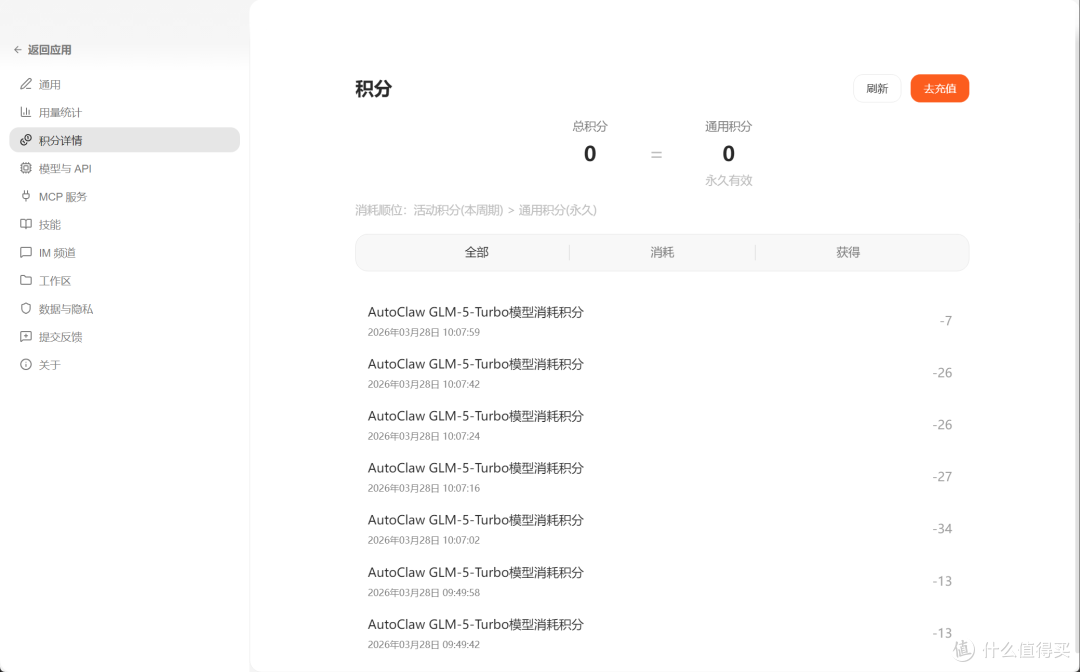Viewport: 1080px width, 672px height.
Task: Open the 提交反馈 page
Action: pos(125,337)
